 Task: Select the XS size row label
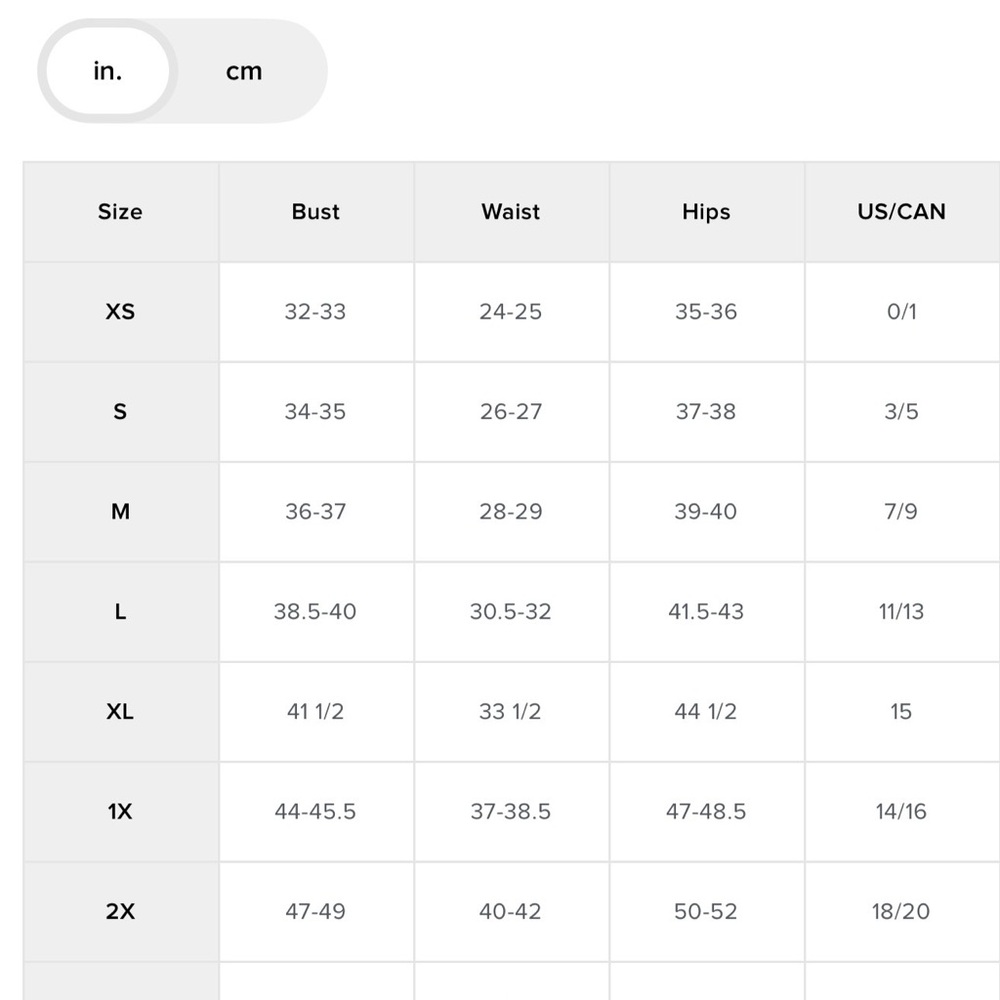pyautogui.click(x=120, y=312)
